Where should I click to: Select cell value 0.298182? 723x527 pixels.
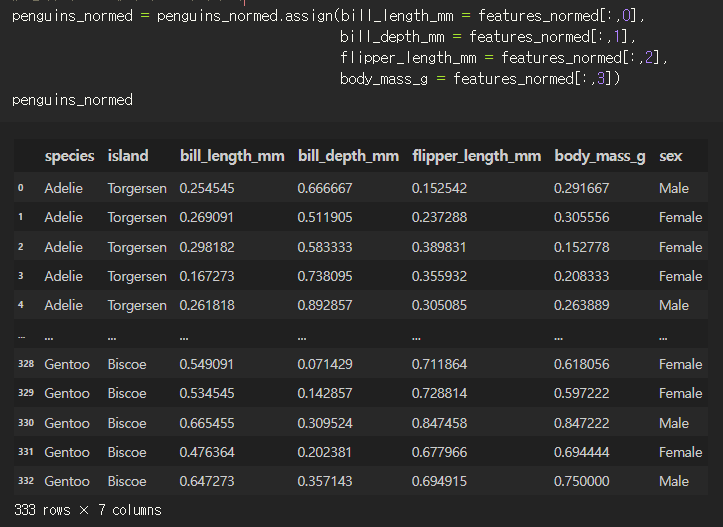point(207,247)
